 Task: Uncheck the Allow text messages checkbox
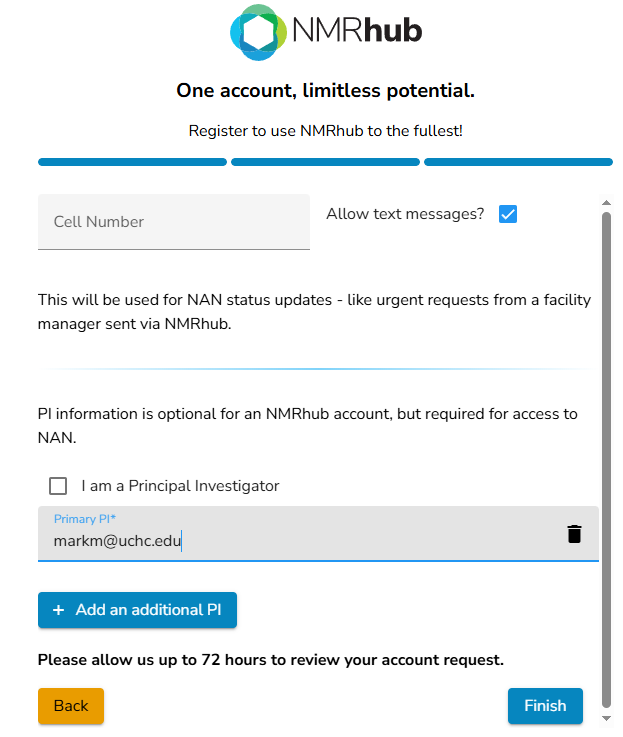click(x=508, y=214)
